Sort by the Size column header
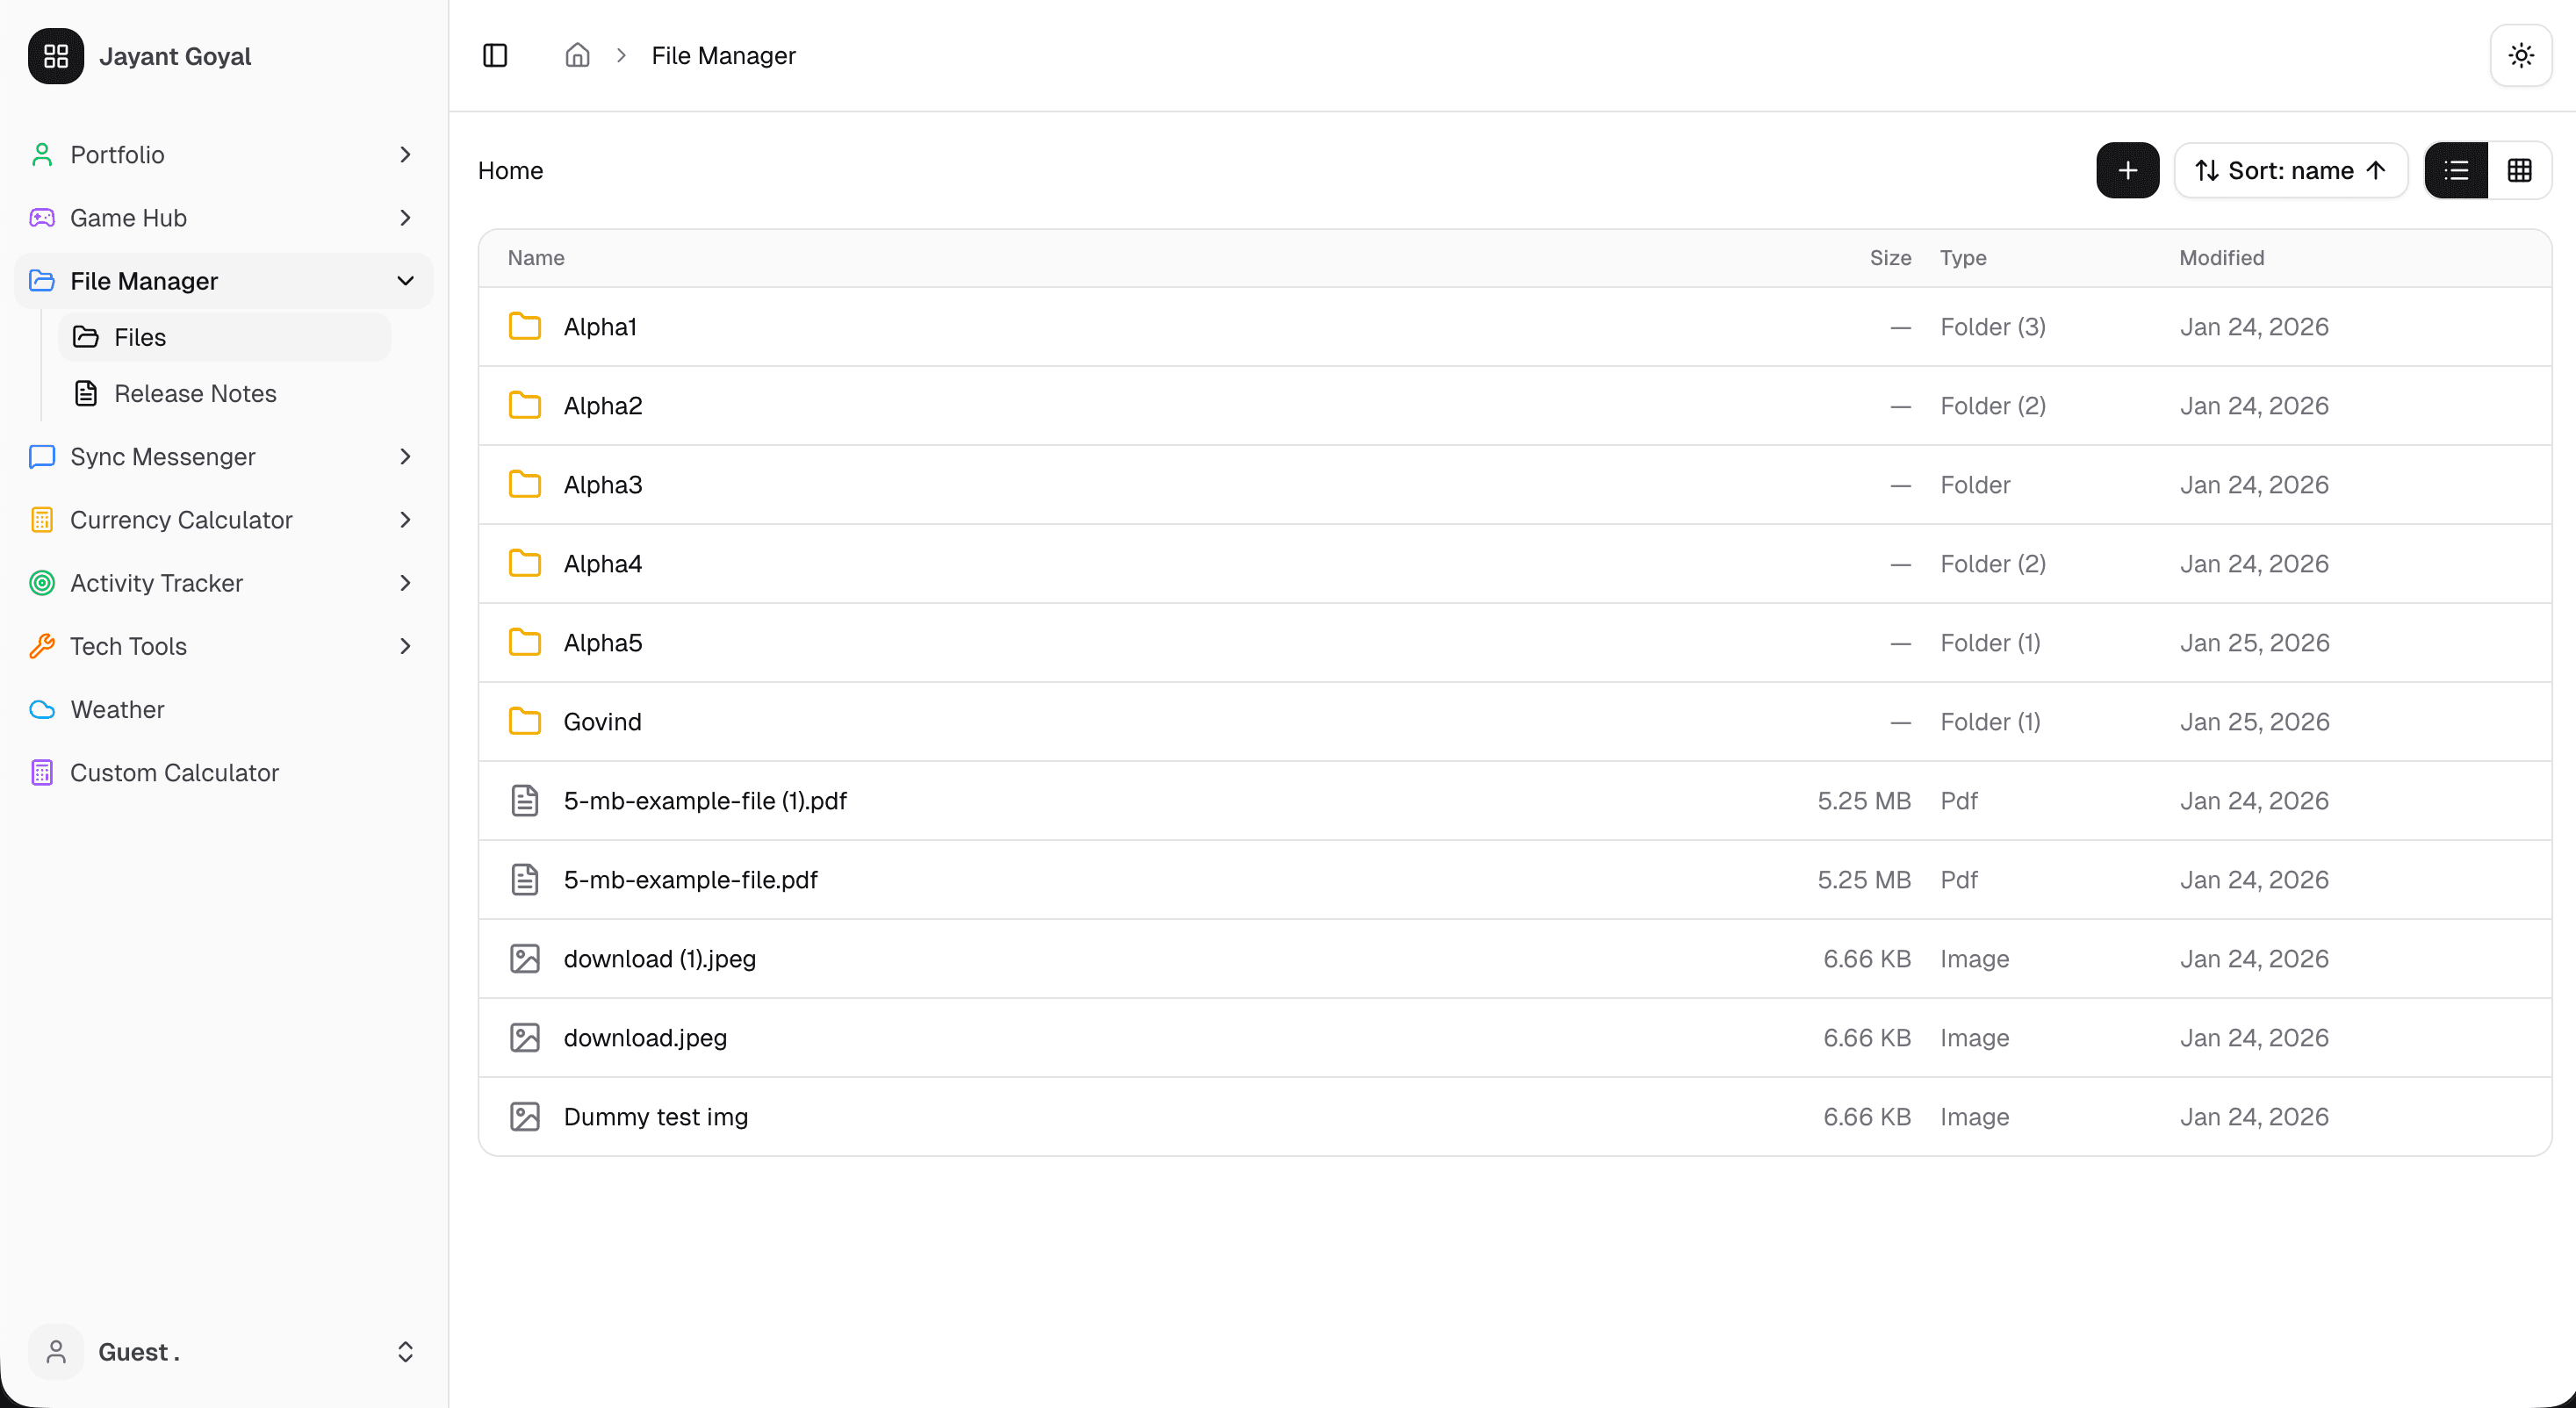 point(1890,257)
